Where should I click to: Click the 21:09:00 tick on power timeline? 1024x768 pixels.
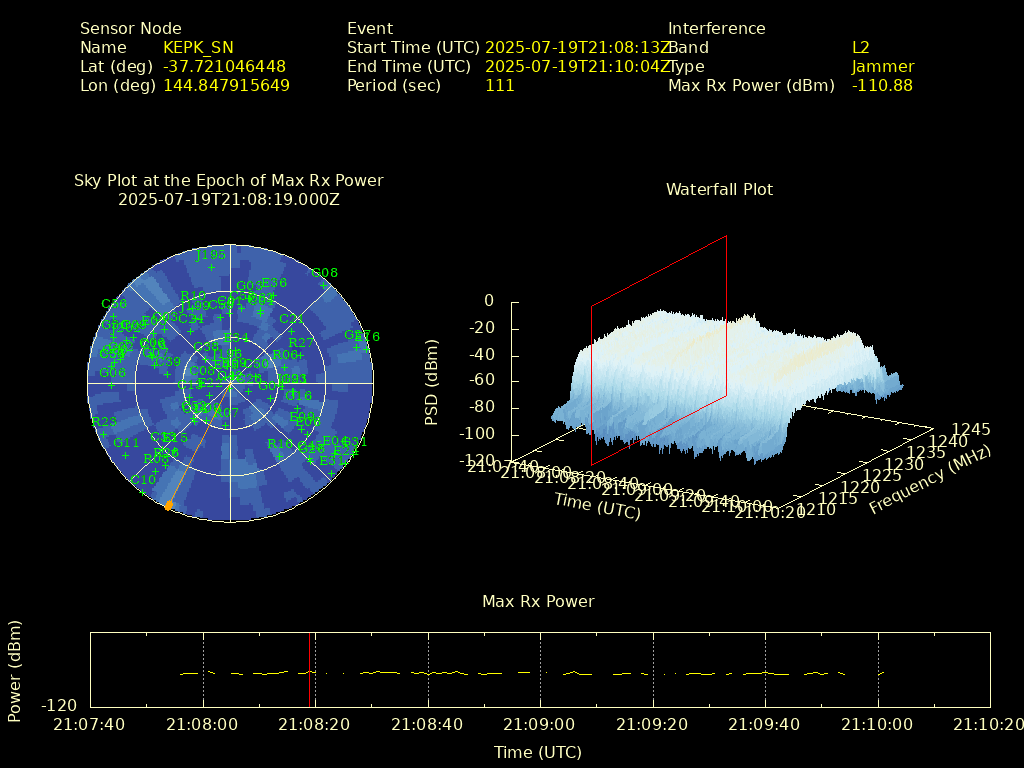(x=540, y=723)
